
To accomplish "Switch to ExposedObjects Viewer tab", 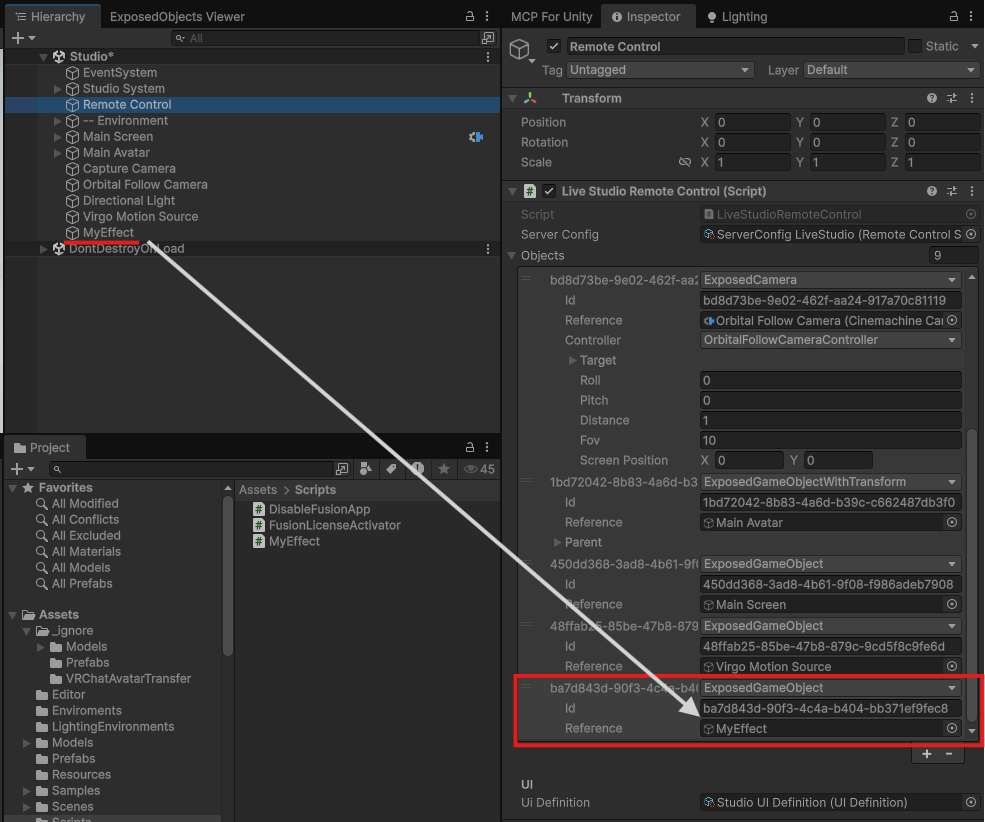I will click(x=177, y=17).
